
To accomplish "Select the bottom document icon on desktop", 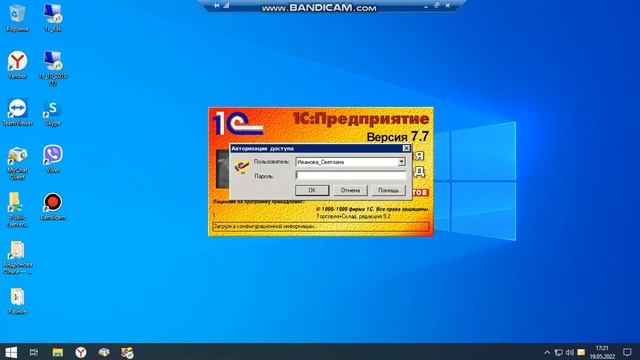I will [x=17, y=301].
